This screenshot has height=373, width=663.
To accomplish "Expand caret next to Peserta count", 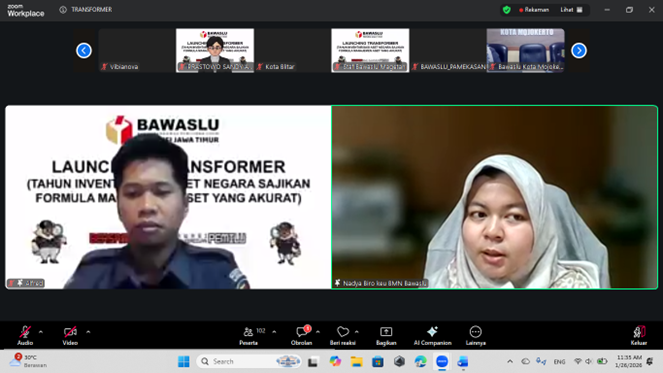I will pyautogui.click(x=274, y=332).
